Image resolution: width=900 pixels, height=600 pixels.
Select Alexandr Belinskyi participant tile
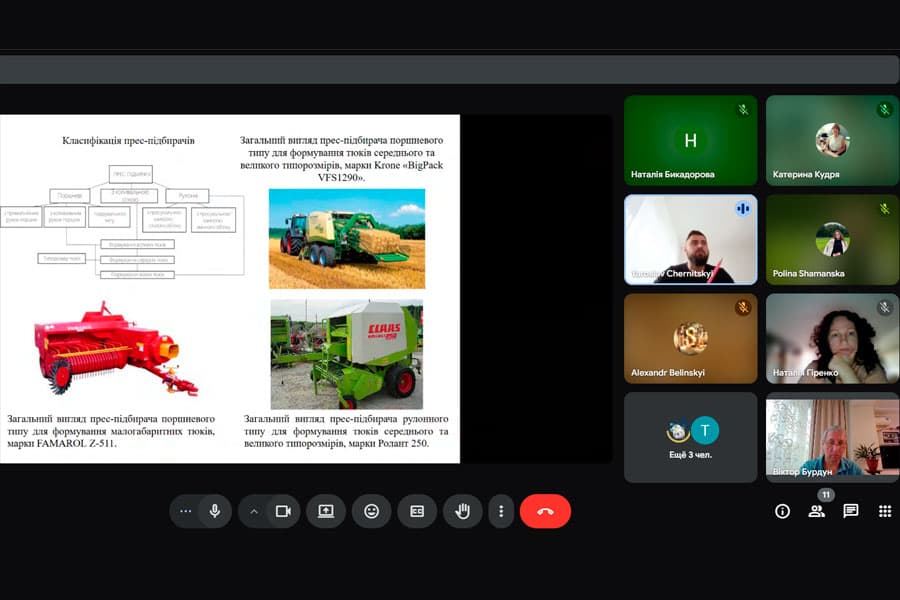(x=690, y=338)
